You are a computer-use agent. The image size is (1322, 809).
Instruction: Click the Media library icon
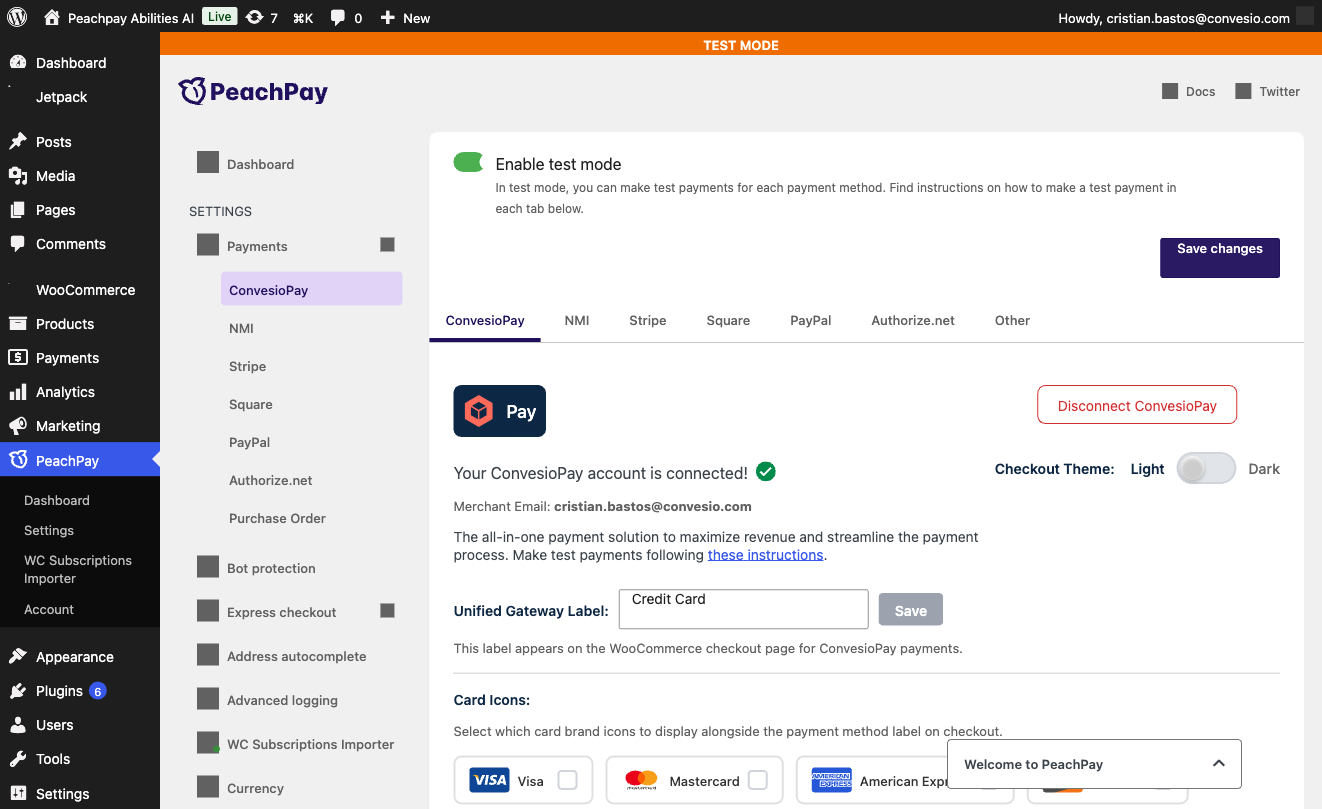(18, 175)
